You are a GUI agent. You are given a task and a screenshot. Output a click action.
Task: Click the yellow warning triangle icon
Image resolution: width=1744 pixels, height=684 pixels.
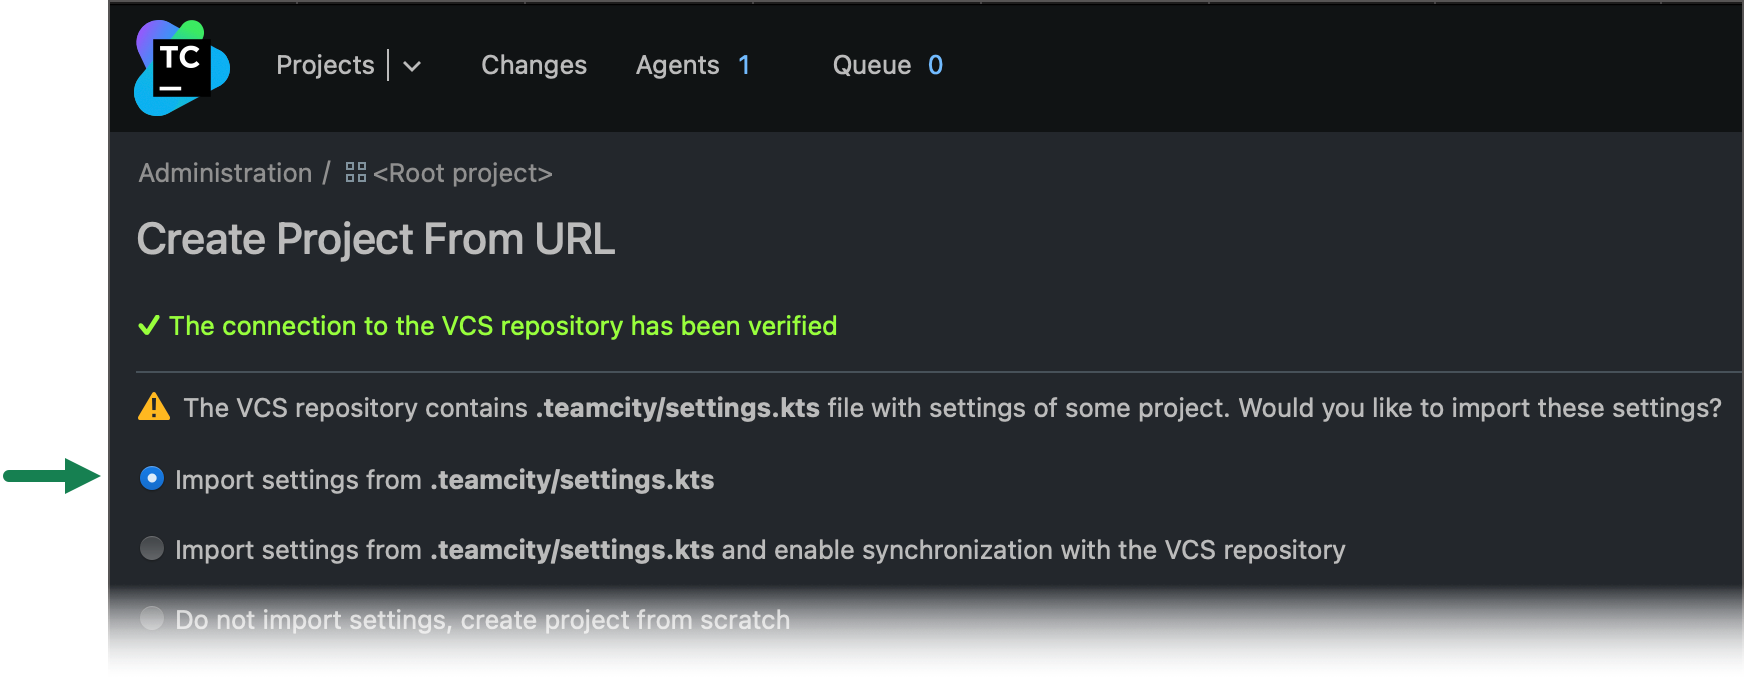click(x=153, y=407)
